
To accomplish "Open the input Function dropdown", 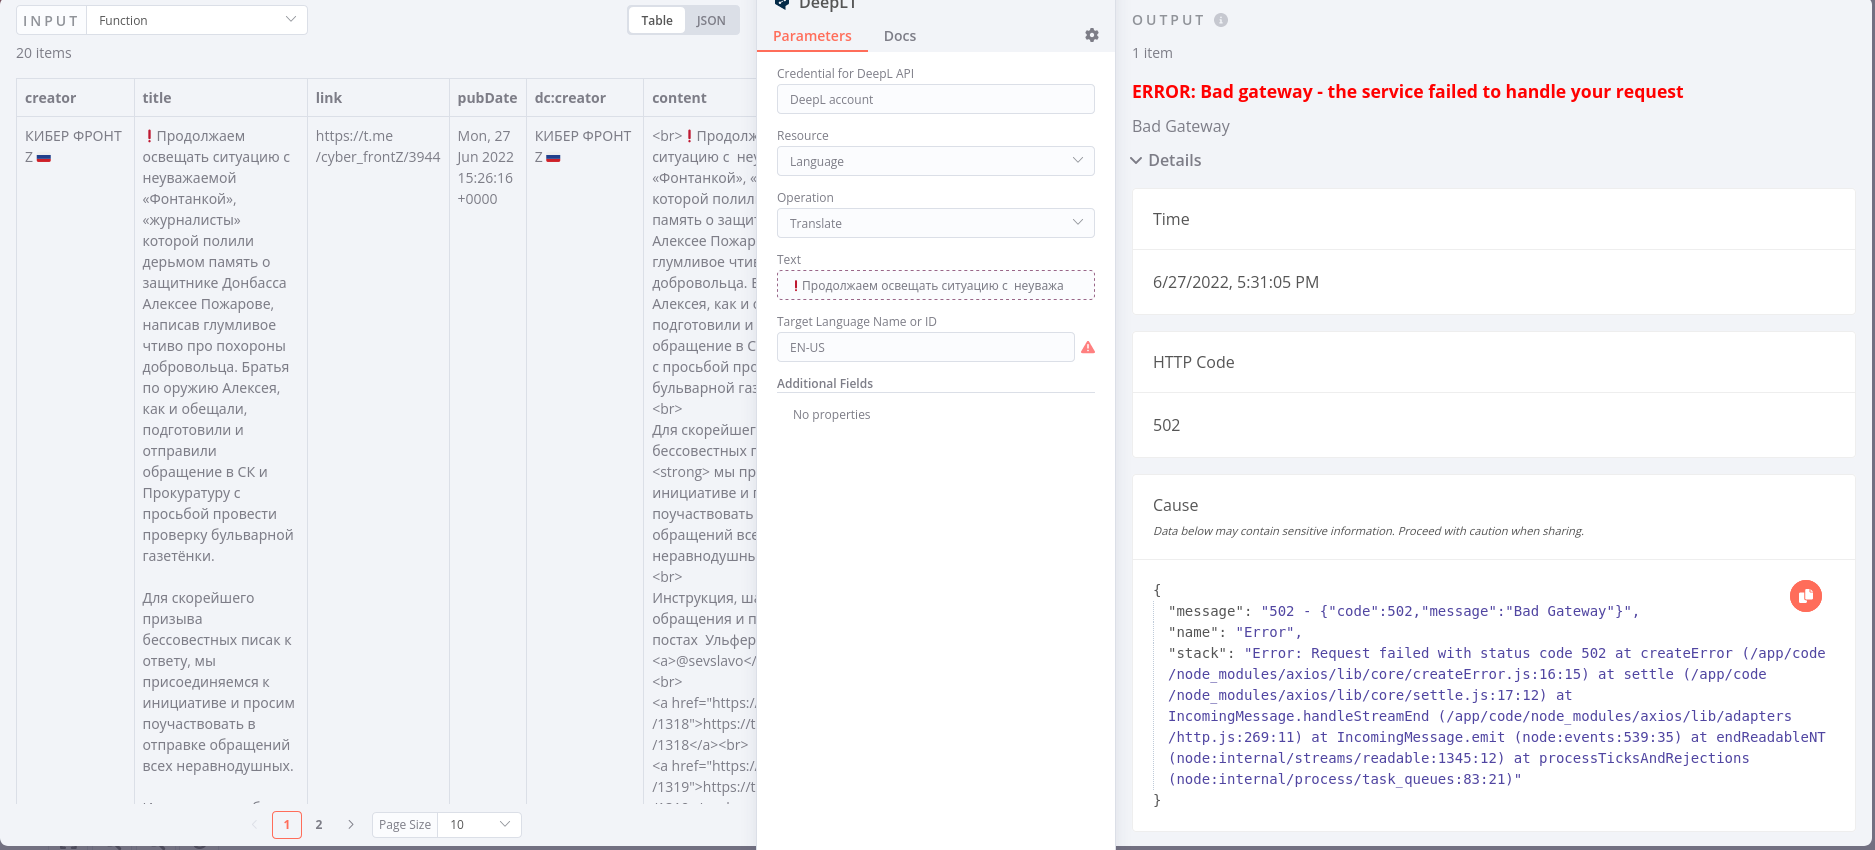I will click(197, 20).
